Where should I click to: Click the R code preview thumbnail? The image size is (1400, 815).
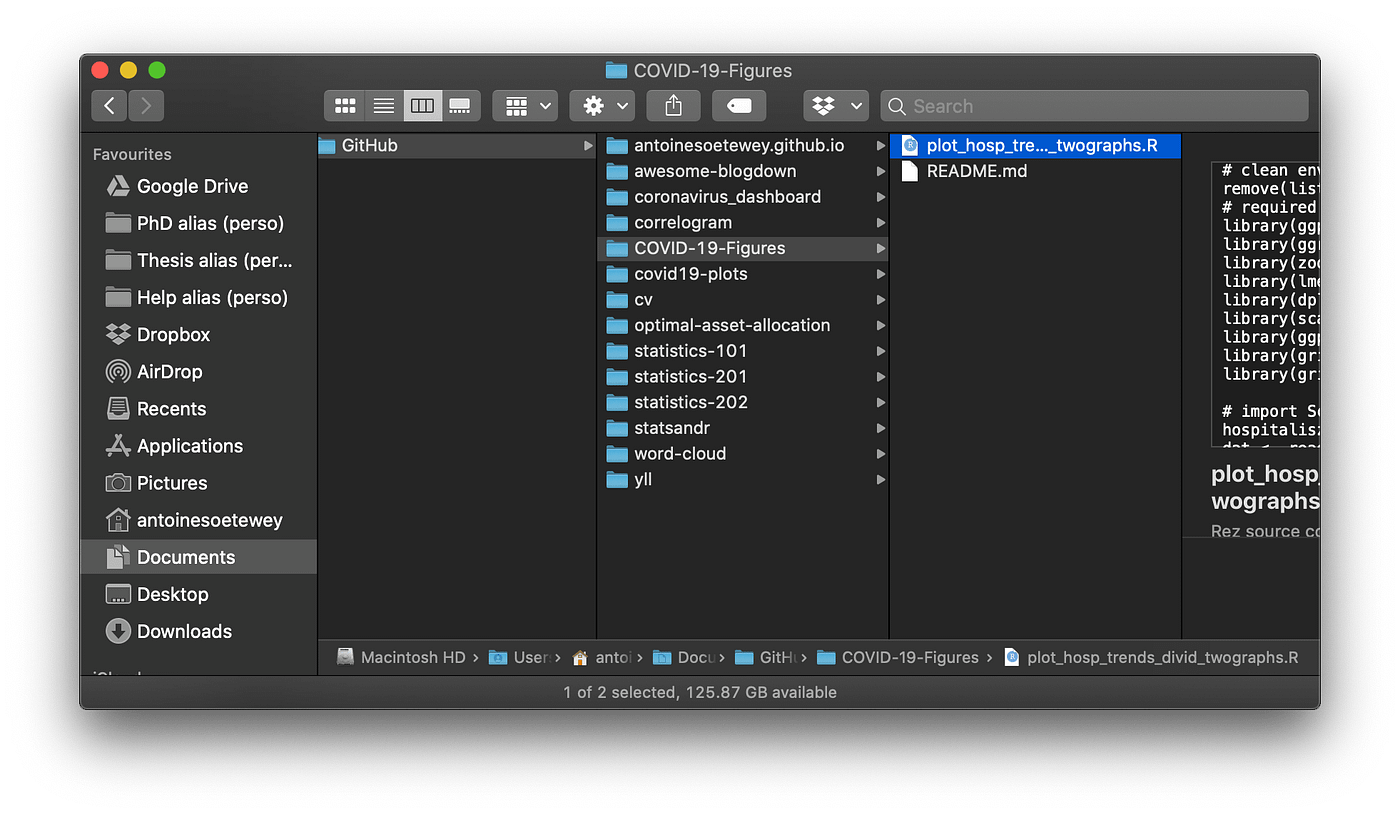1265,303
